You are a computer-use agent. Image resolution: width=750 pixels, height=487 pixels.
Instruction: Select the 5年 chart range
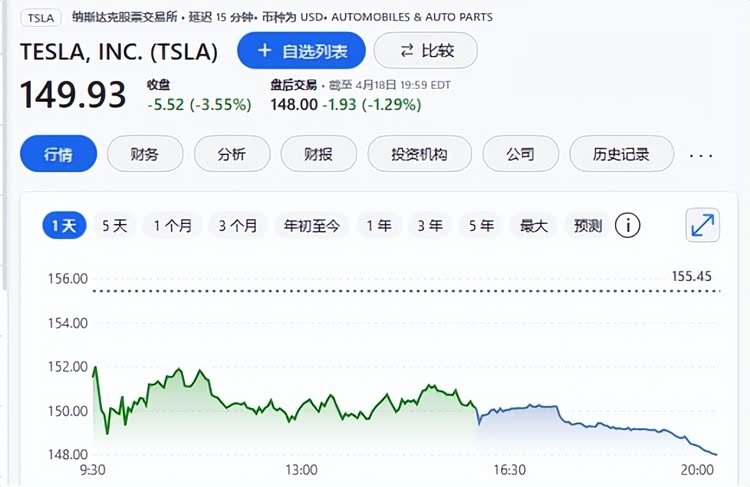point(482,225)
